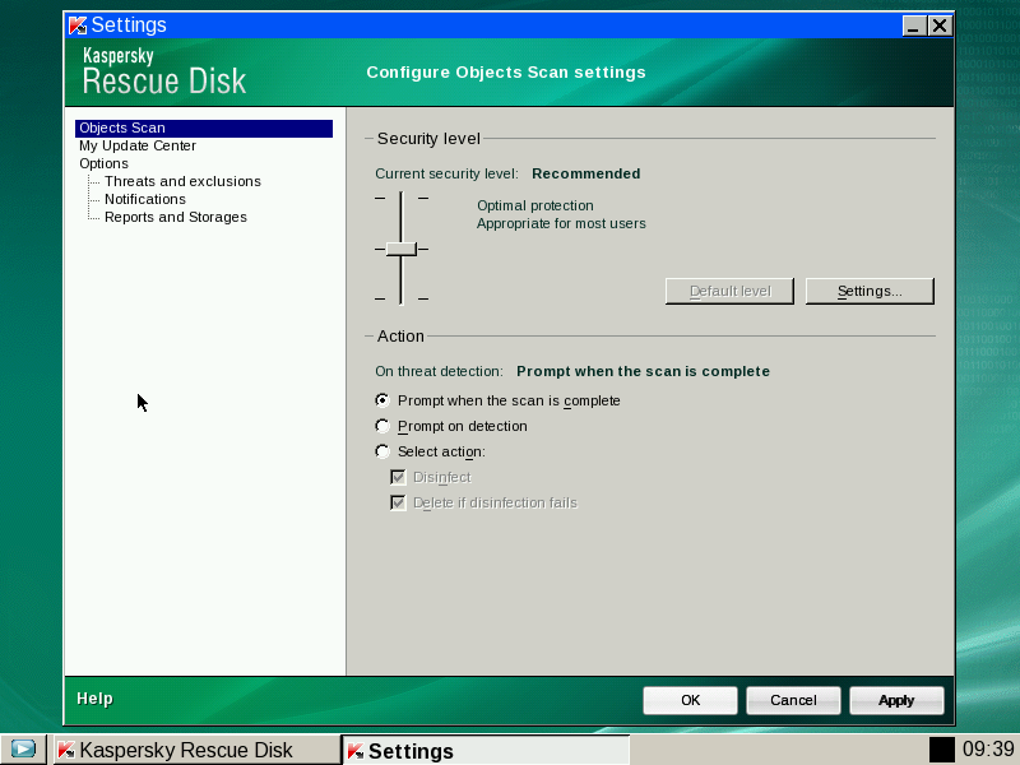Screen dimensions: 1020x765
Task: Click the Kaspersky logo icon in Settings title bar
Action: 77,25
